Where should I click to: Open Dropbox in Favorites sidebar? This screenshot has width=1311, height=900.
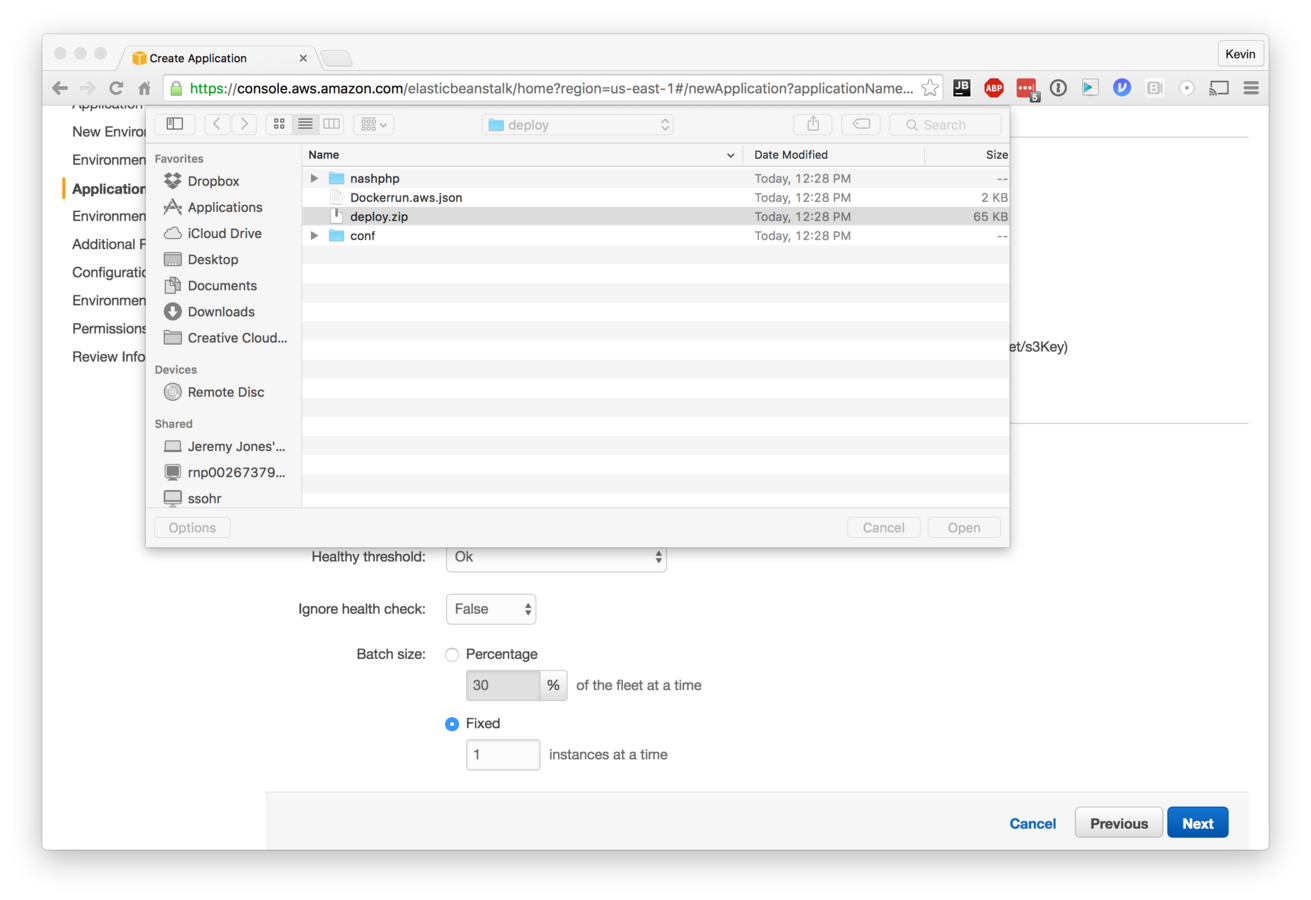(213, 181)
